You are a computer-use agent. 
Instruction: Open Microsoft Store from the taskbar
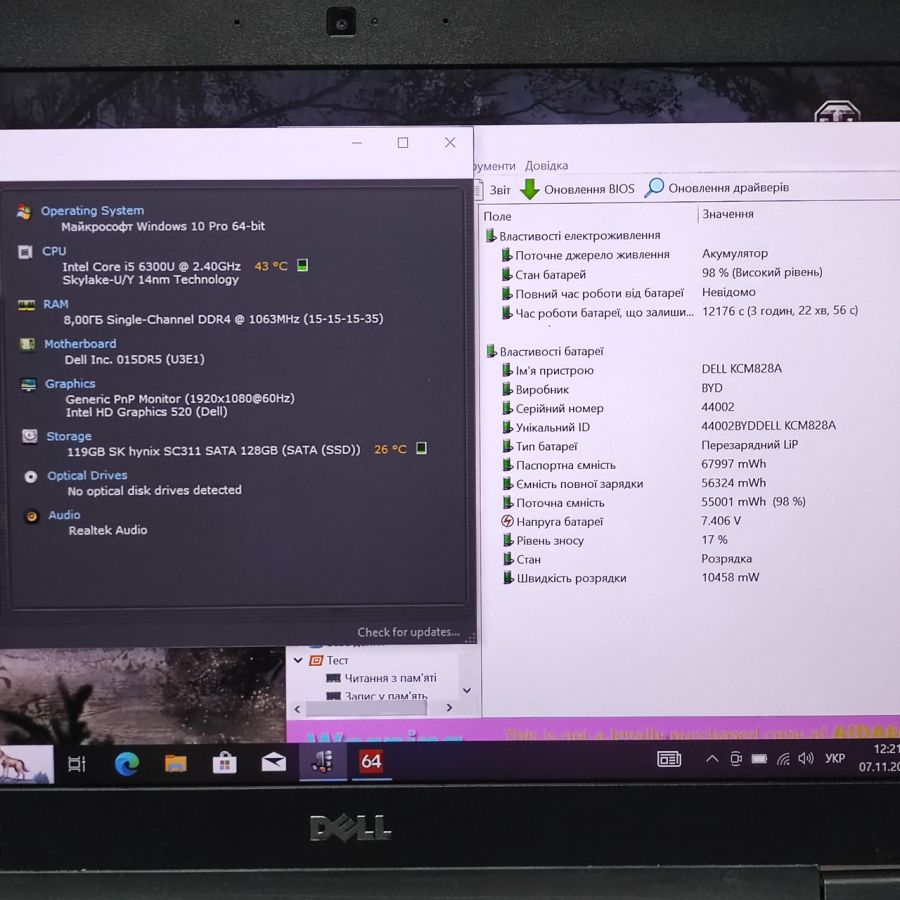(x=224, y=763)
